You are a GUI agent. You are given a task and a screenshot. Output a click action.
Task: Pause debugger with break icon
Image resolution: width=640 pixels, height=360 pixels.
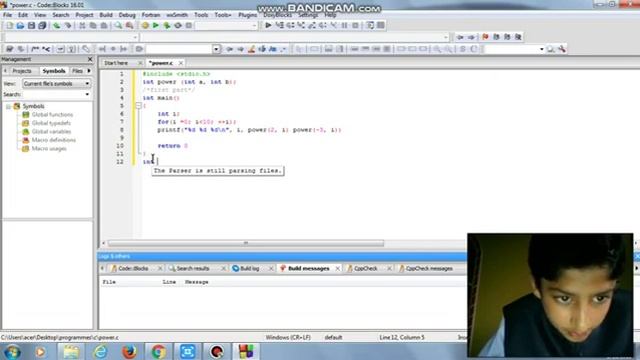(x=344, y=25)
